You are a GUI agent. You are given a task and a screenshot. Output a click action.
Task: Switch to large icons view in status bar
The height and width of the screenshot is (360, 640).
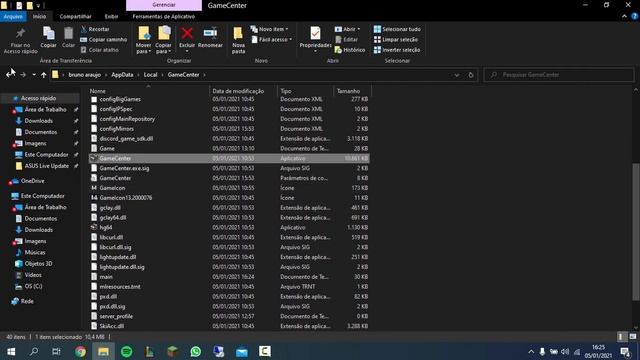(x=633, y=337)
